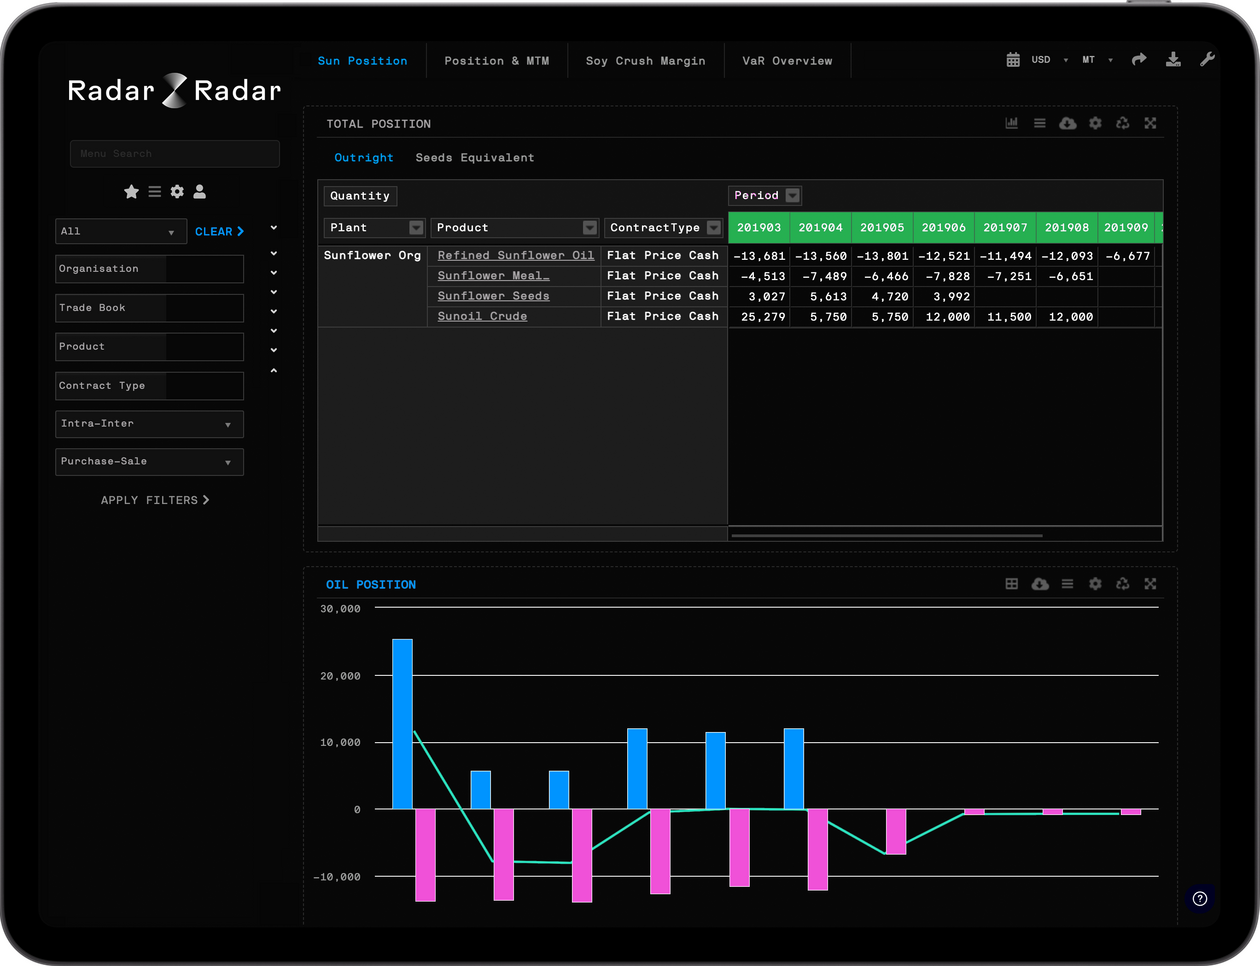Open the gear settings icon on TOTAL POSITION panel
Screen dimensions: 1260x966
coord(1095,122)
